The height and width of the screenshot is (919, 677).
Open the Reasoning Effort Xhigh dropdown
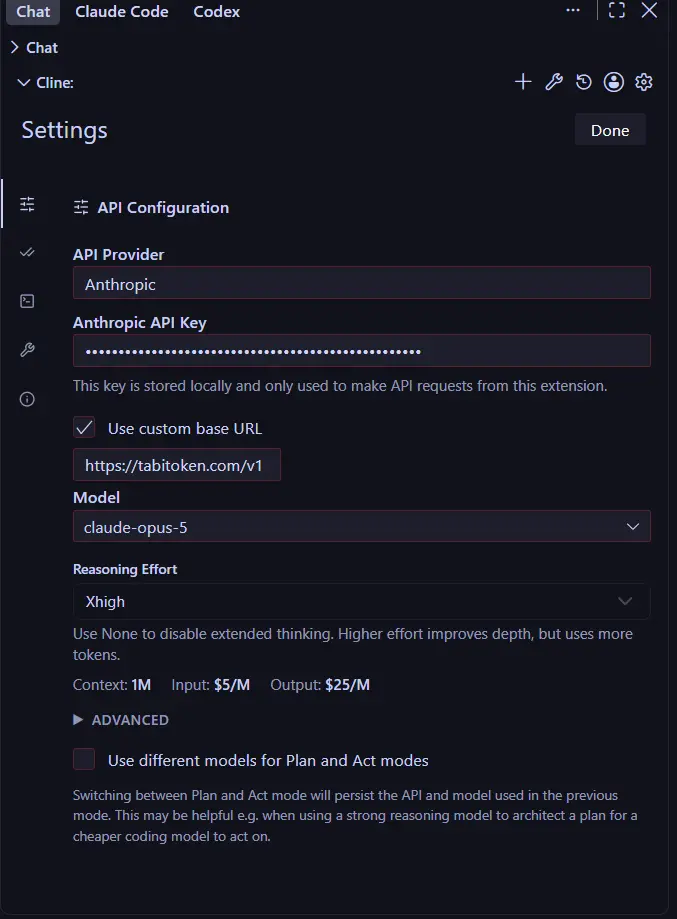pos(362,601)
